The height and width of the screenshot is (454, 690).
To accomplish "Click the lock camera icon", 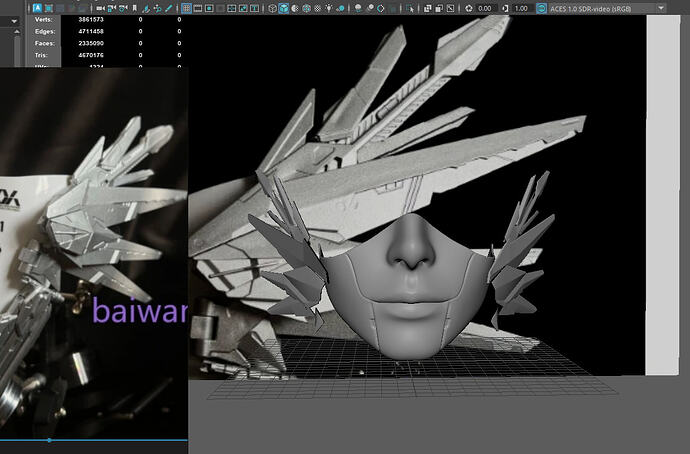I will [x=111, y=8].
